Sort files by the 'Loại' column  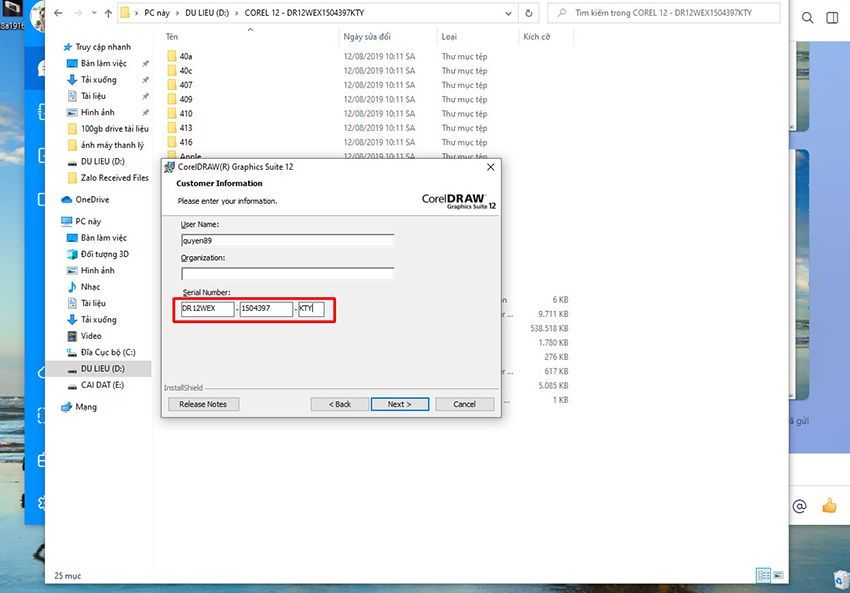[449, 37]
